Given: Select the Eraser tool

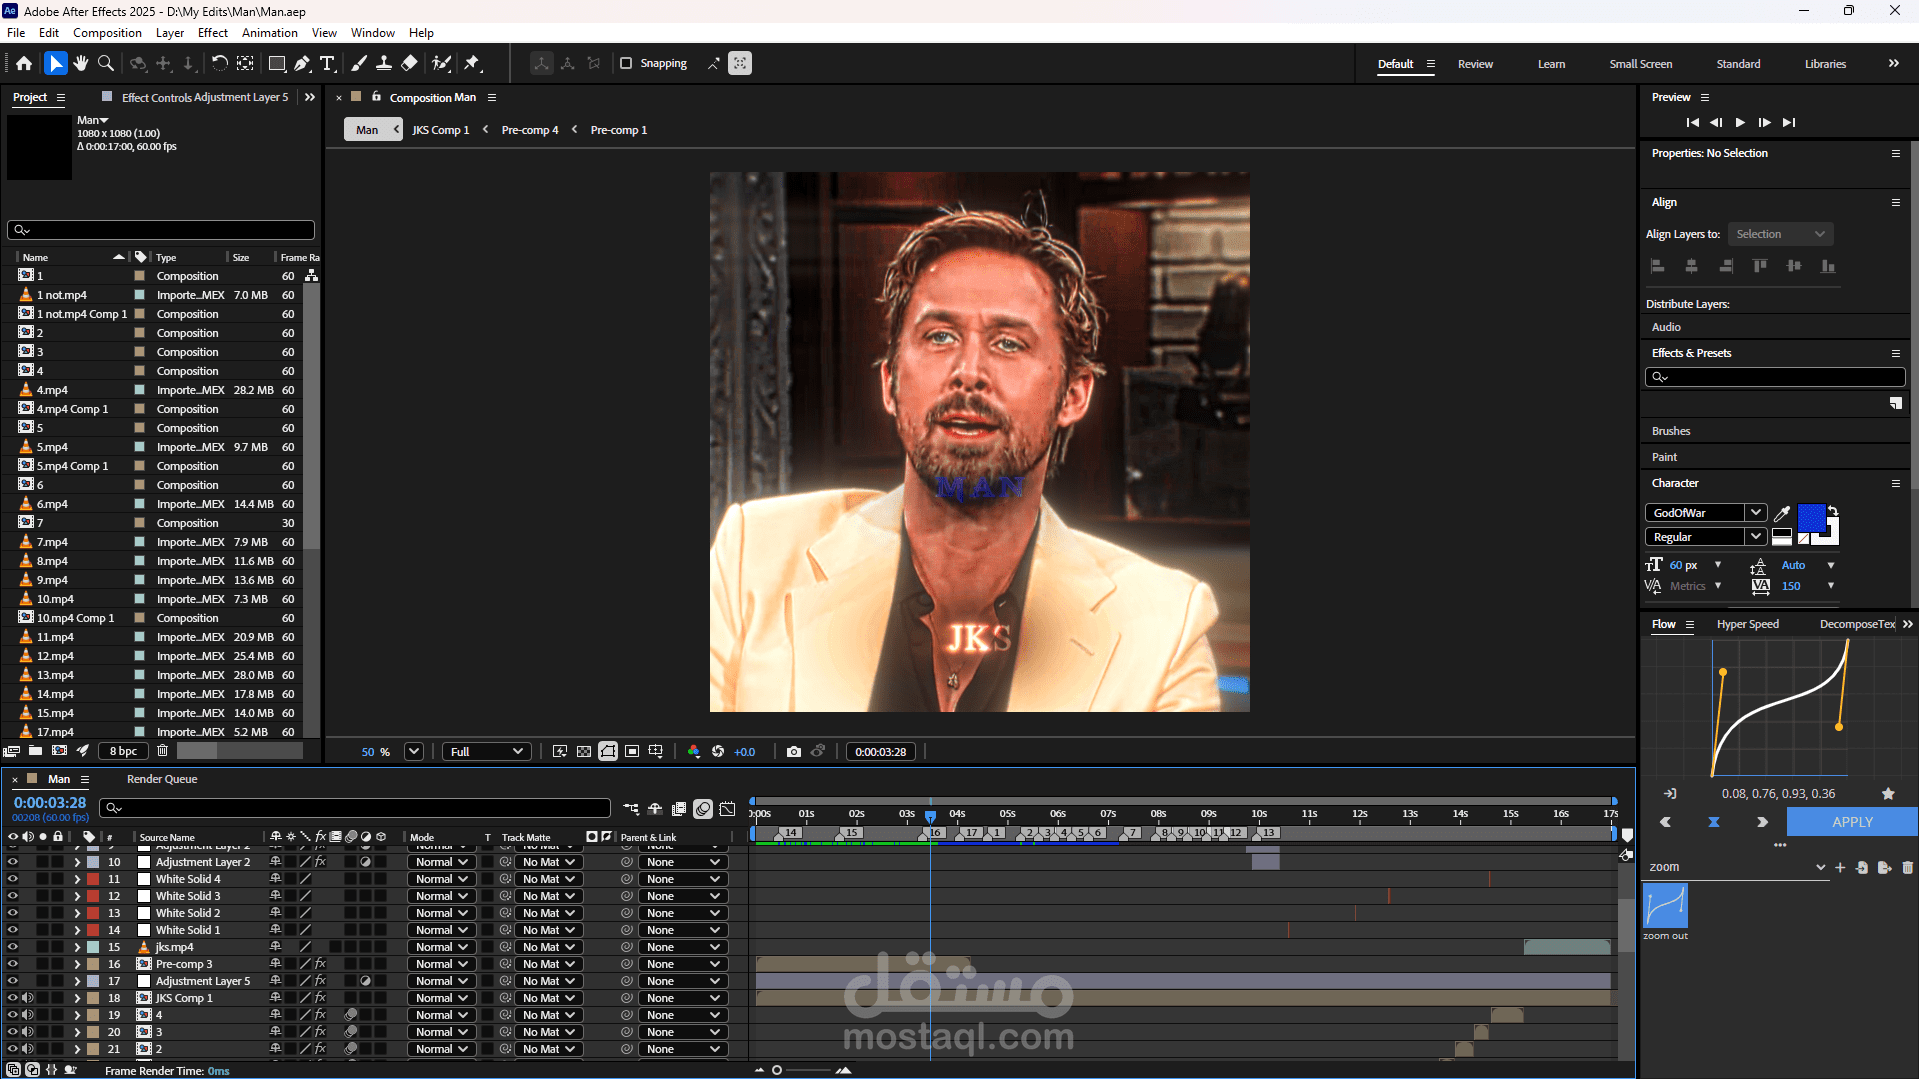Looking at the screenshot, I should pos(409,63).
